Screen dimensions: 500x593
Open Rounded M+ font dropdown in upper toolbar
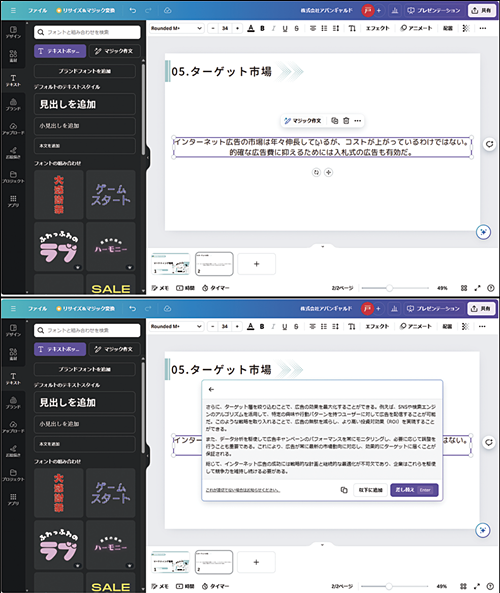[x=176, y=28]
